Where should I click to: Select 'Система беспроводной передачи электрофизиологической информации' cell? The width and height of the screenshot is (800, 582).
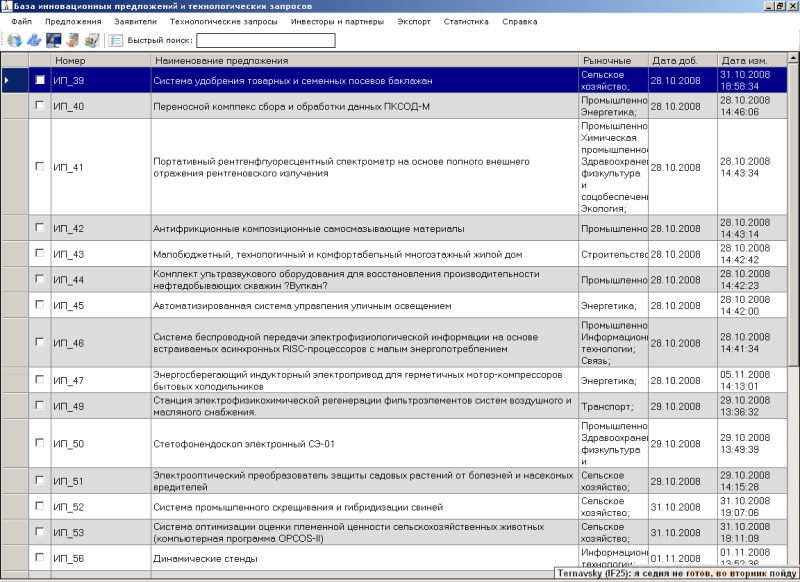[365, 343]
